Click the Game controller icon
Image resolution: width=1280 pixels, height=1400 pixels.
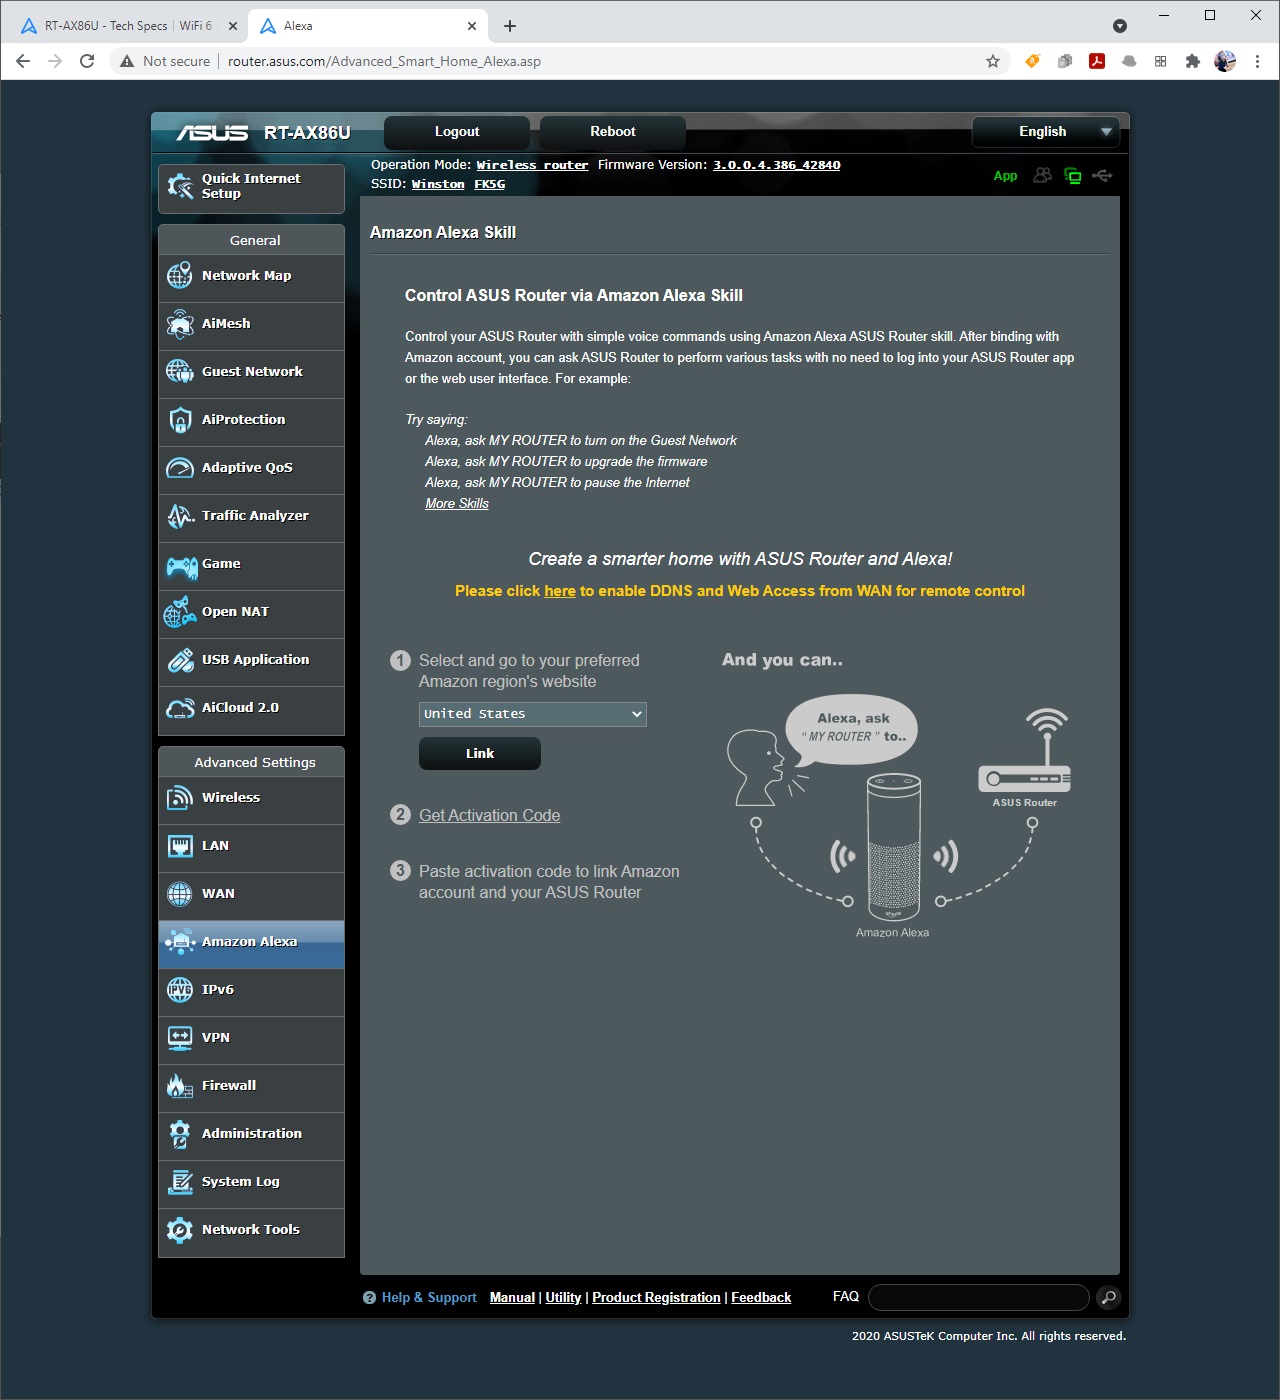click(181, 567)
